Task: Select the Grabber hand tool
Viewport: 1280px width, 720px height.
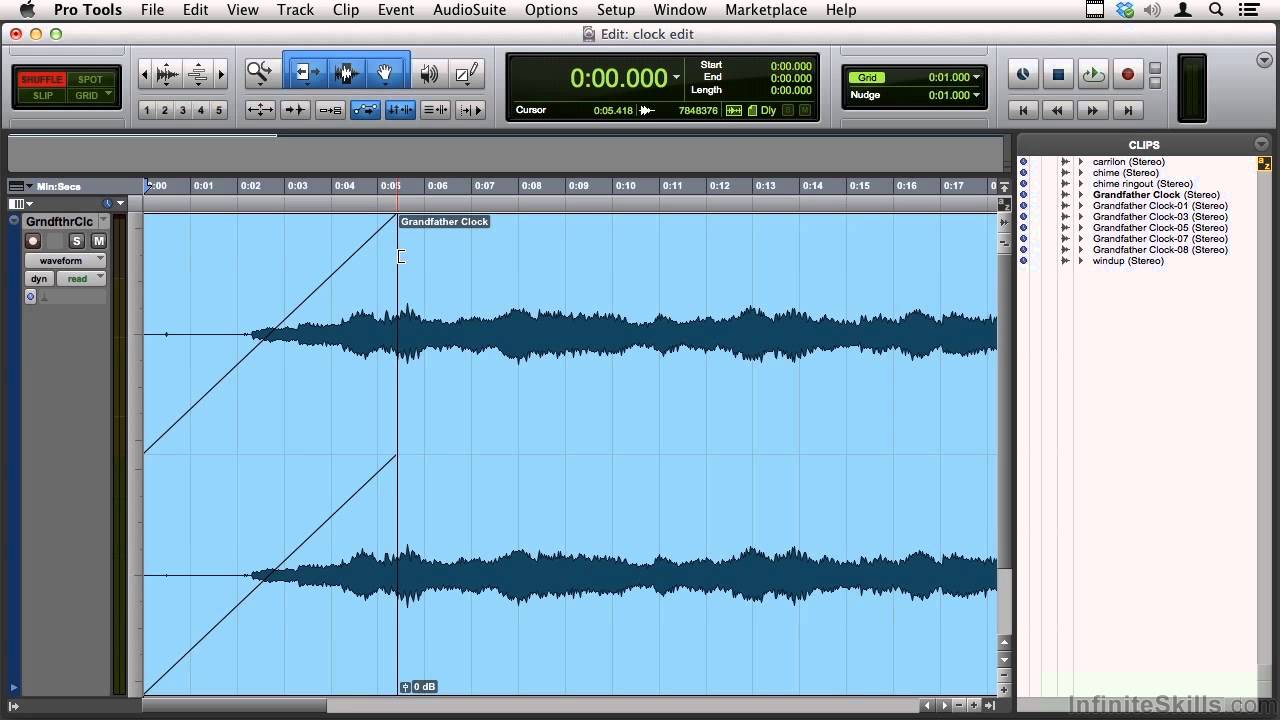Action: [x=385, y=73]
